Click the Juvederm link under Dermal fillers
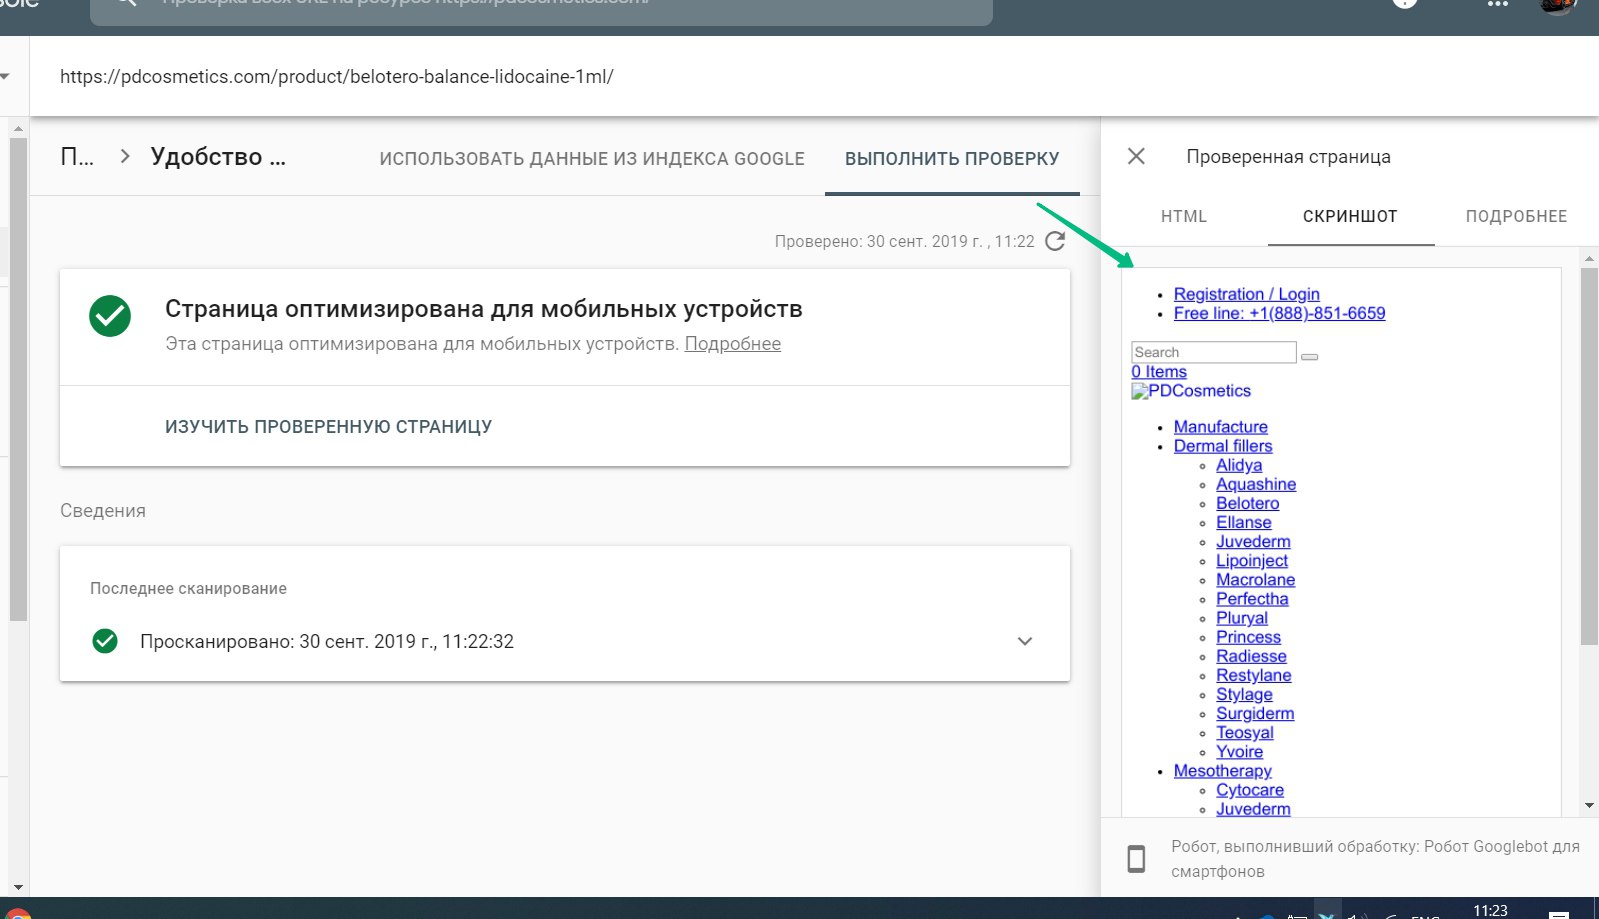 [1253, 541]
